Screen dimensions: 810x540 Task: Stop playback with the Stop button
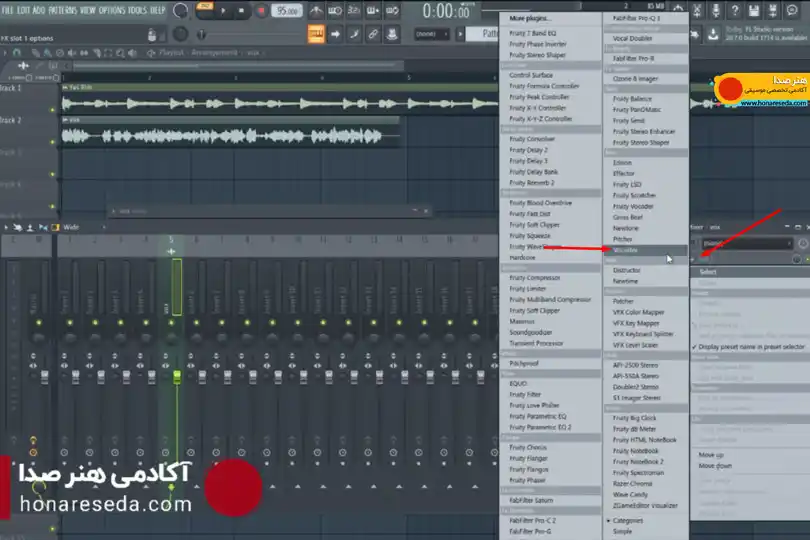point(241,10)
